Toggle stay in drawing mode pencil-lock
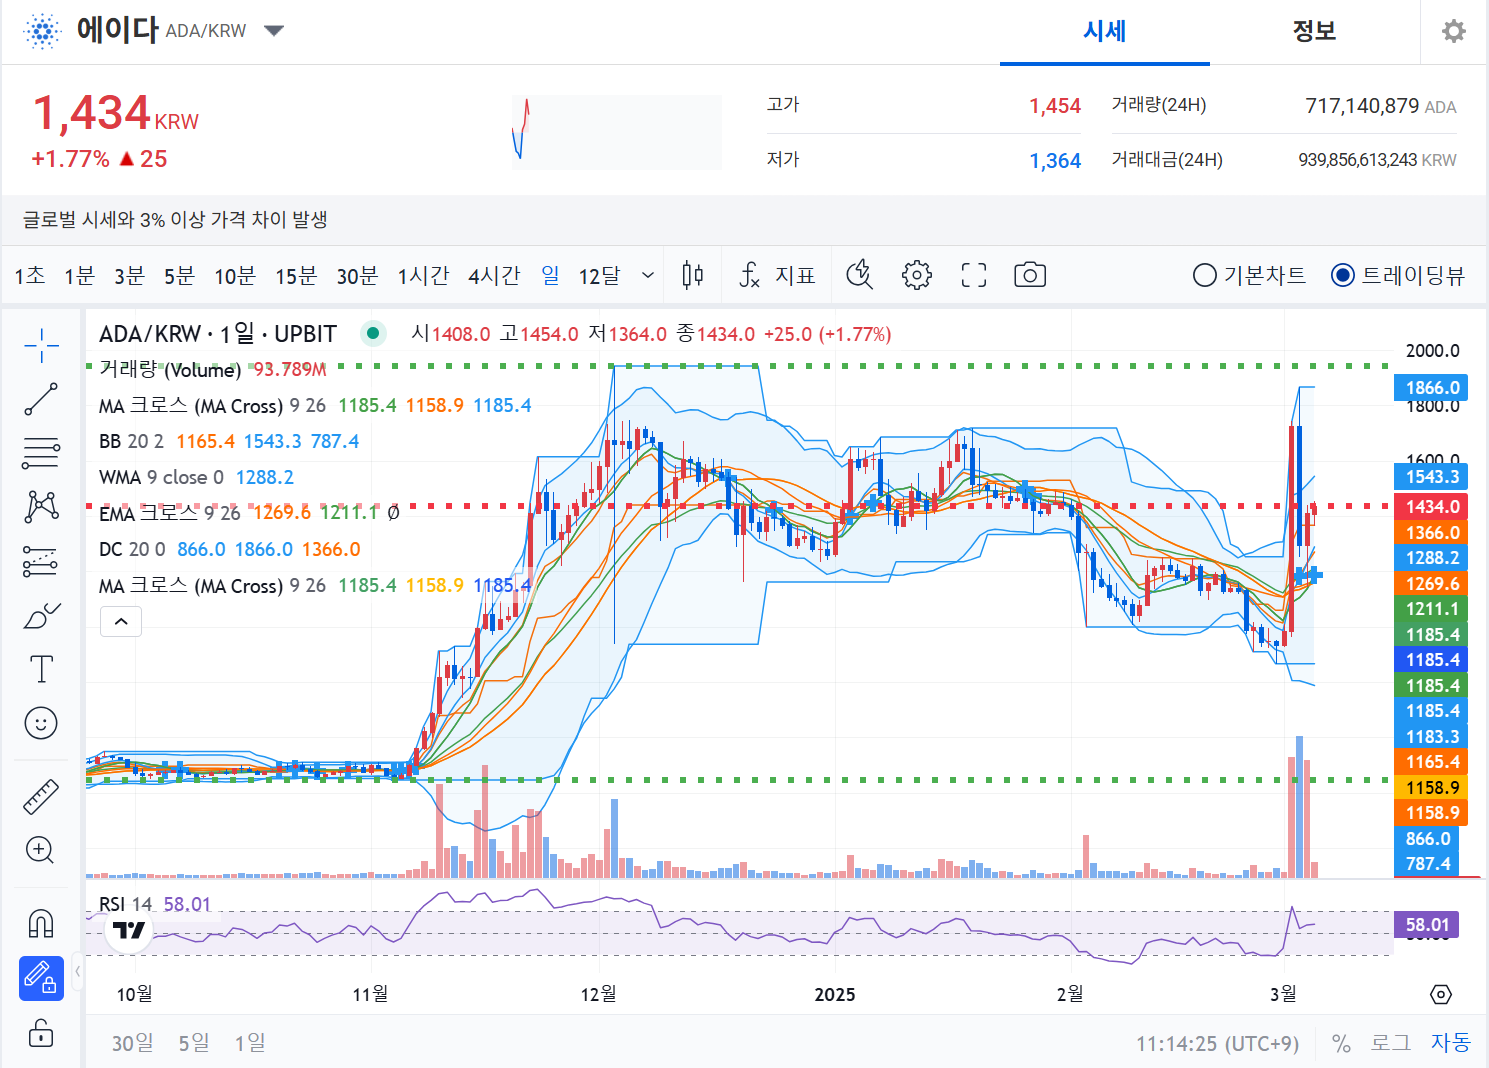 tap(41, 978)
